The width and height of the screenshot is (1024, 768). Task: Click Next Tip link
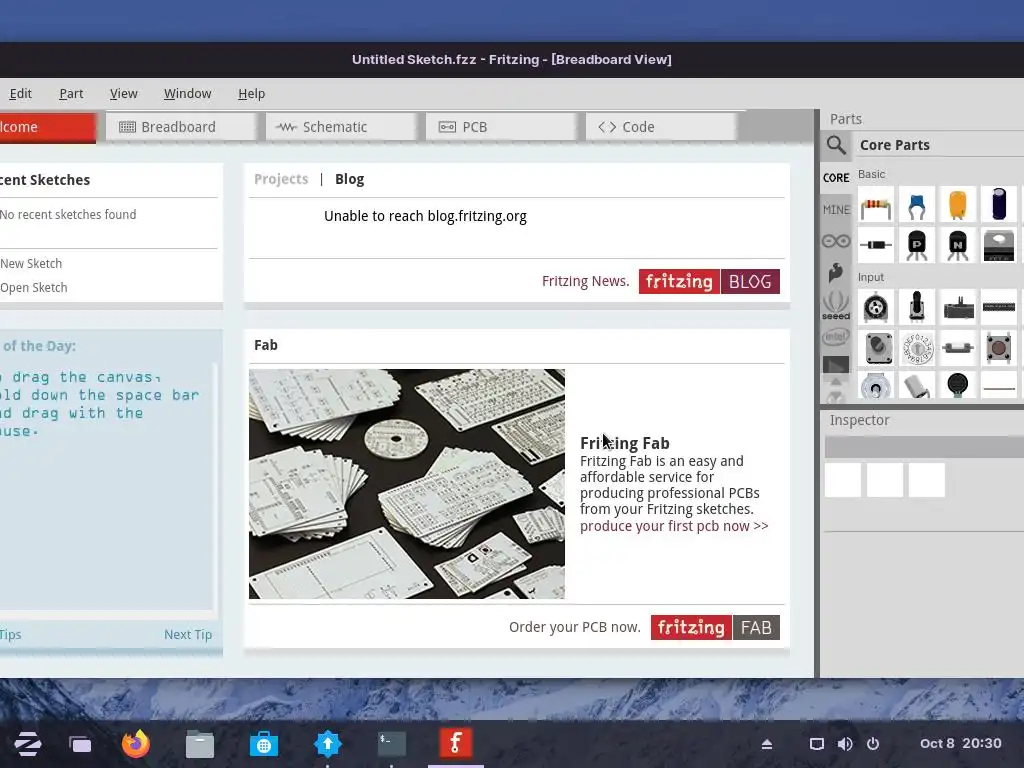[188, 634]
